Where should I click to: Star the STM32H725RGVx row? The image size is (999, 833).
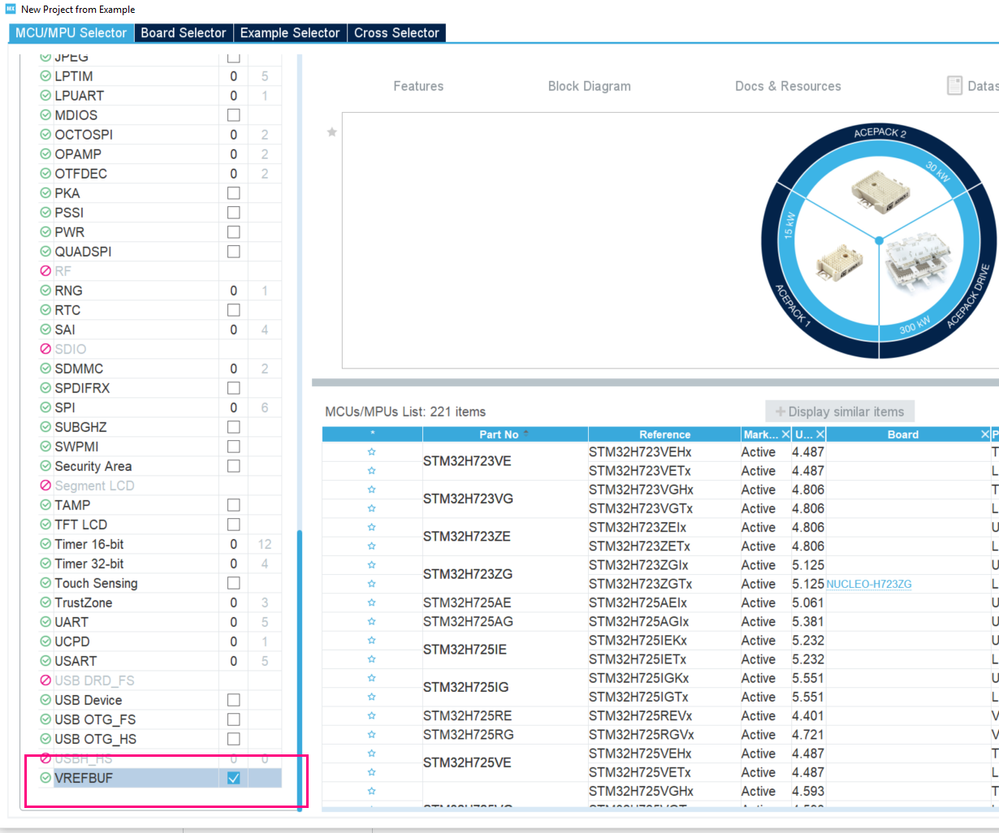point(371,734)
